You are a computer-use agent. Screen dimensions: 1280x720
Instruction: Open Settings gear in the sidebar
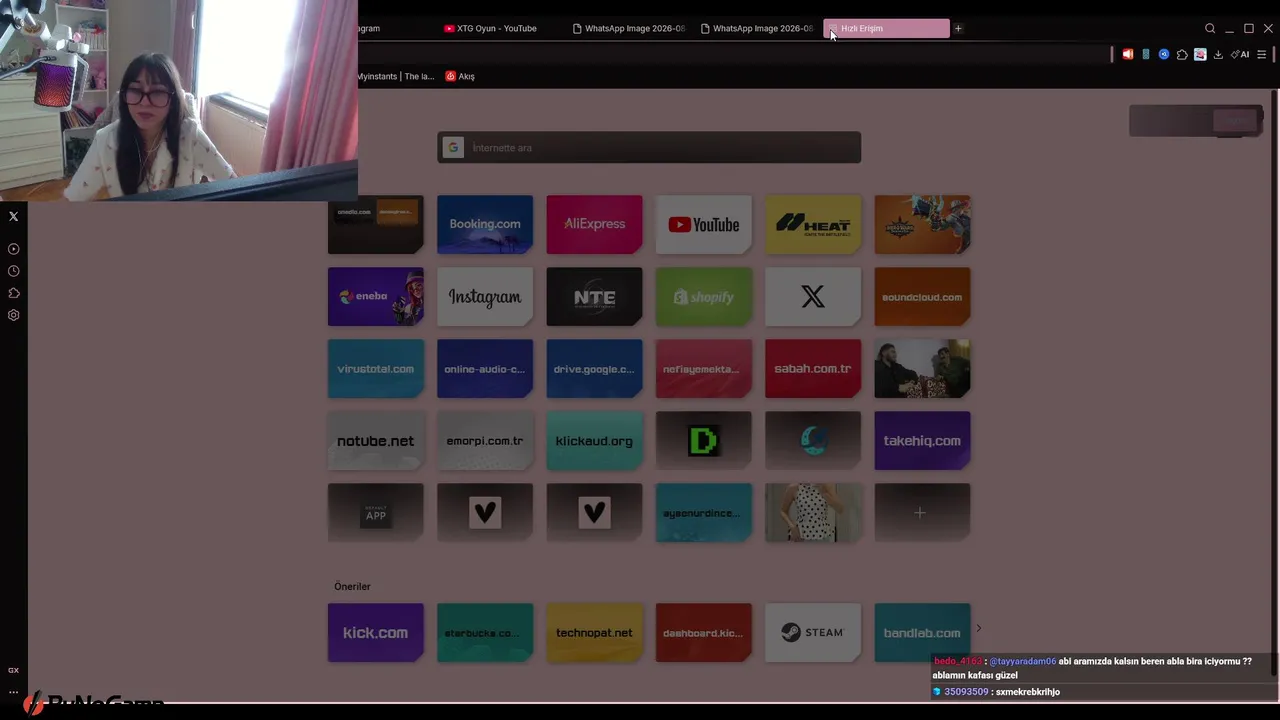pyautogui.click(x=13, y=315)
